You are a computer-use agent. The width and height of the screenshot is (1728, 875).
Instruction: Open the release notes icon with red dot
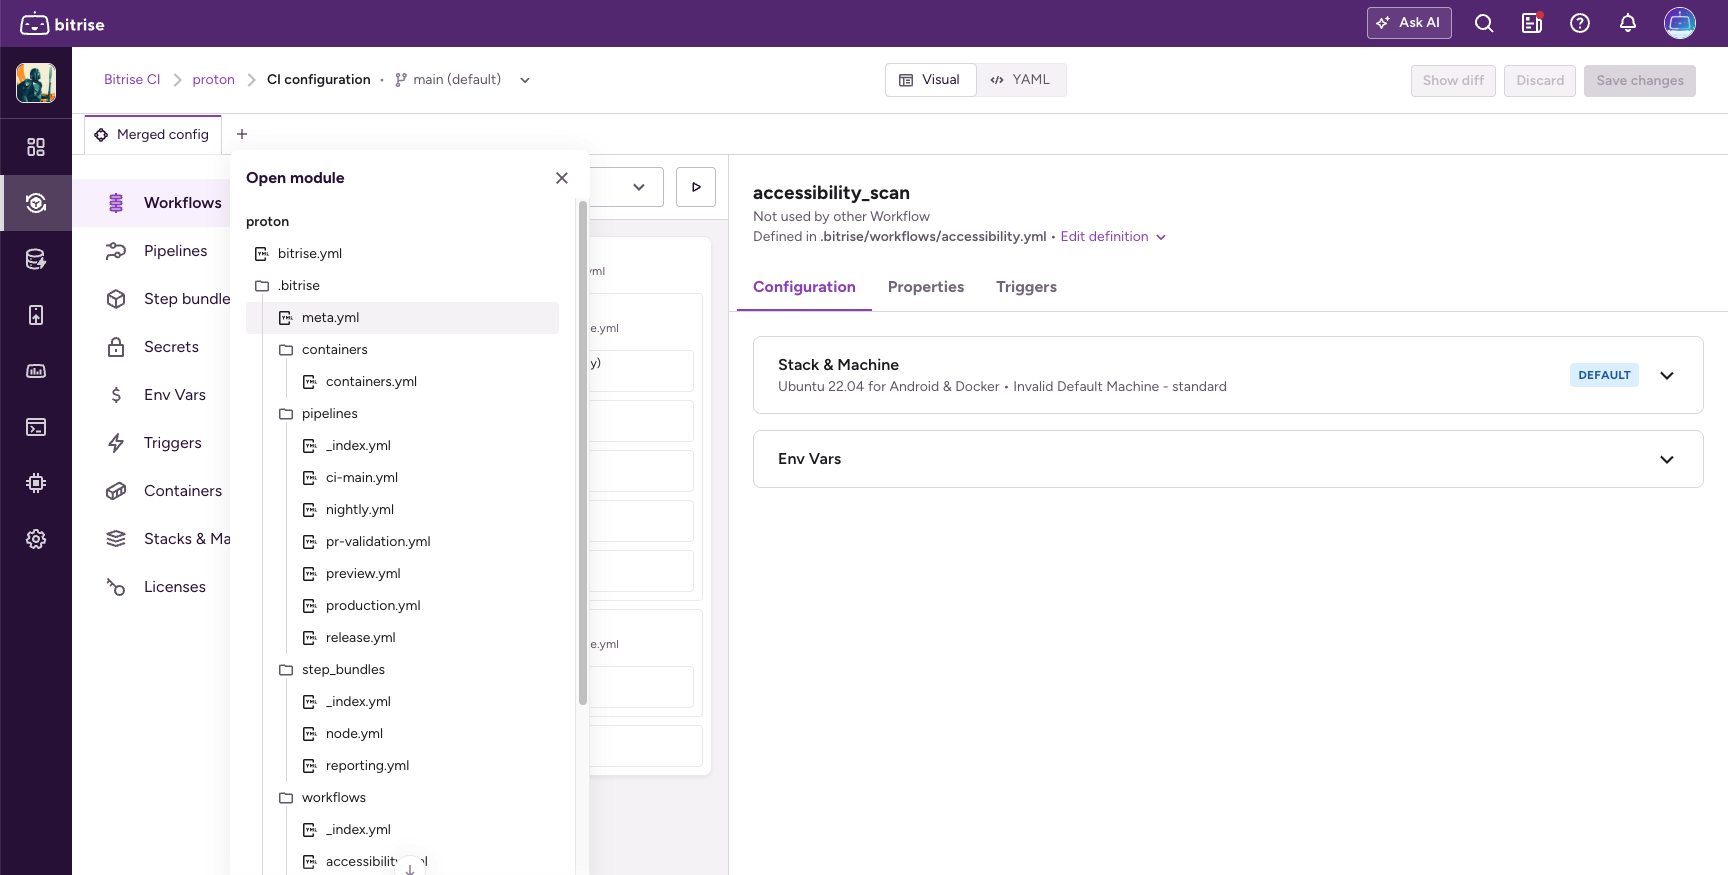[x=1532, y=23]
